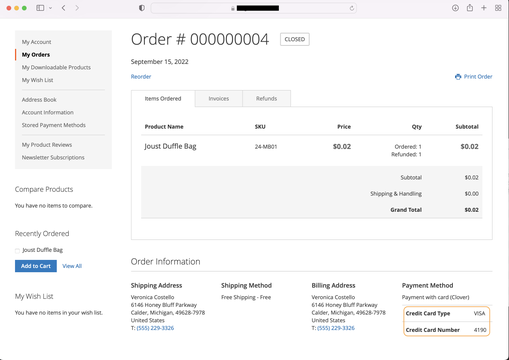Click the Reorder link
The width and height of the screenshot is (509, 360).
141,77
